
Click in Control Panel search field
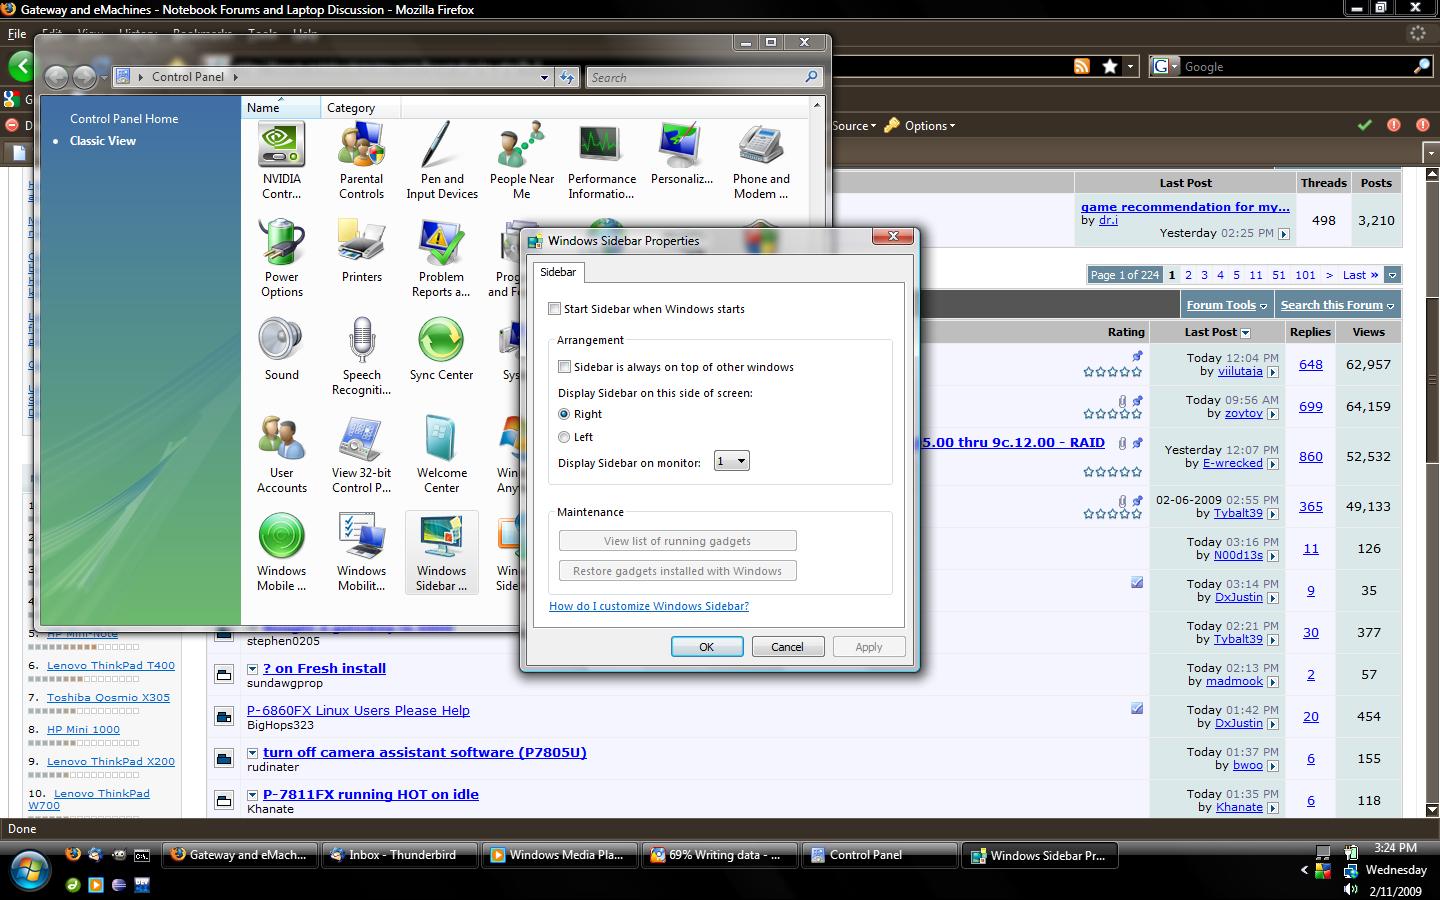pyautogui.click(x=696, y=77)
